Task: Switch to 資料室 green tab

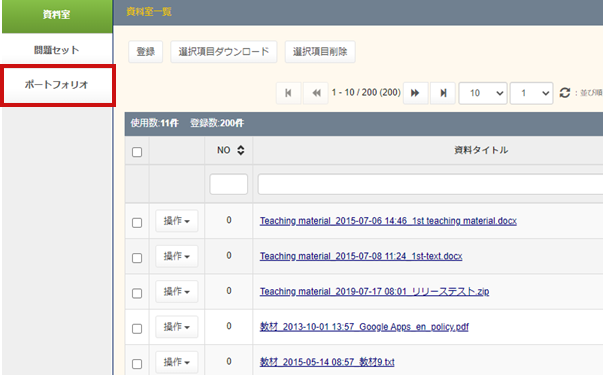Action: click(x=57, y=15)
